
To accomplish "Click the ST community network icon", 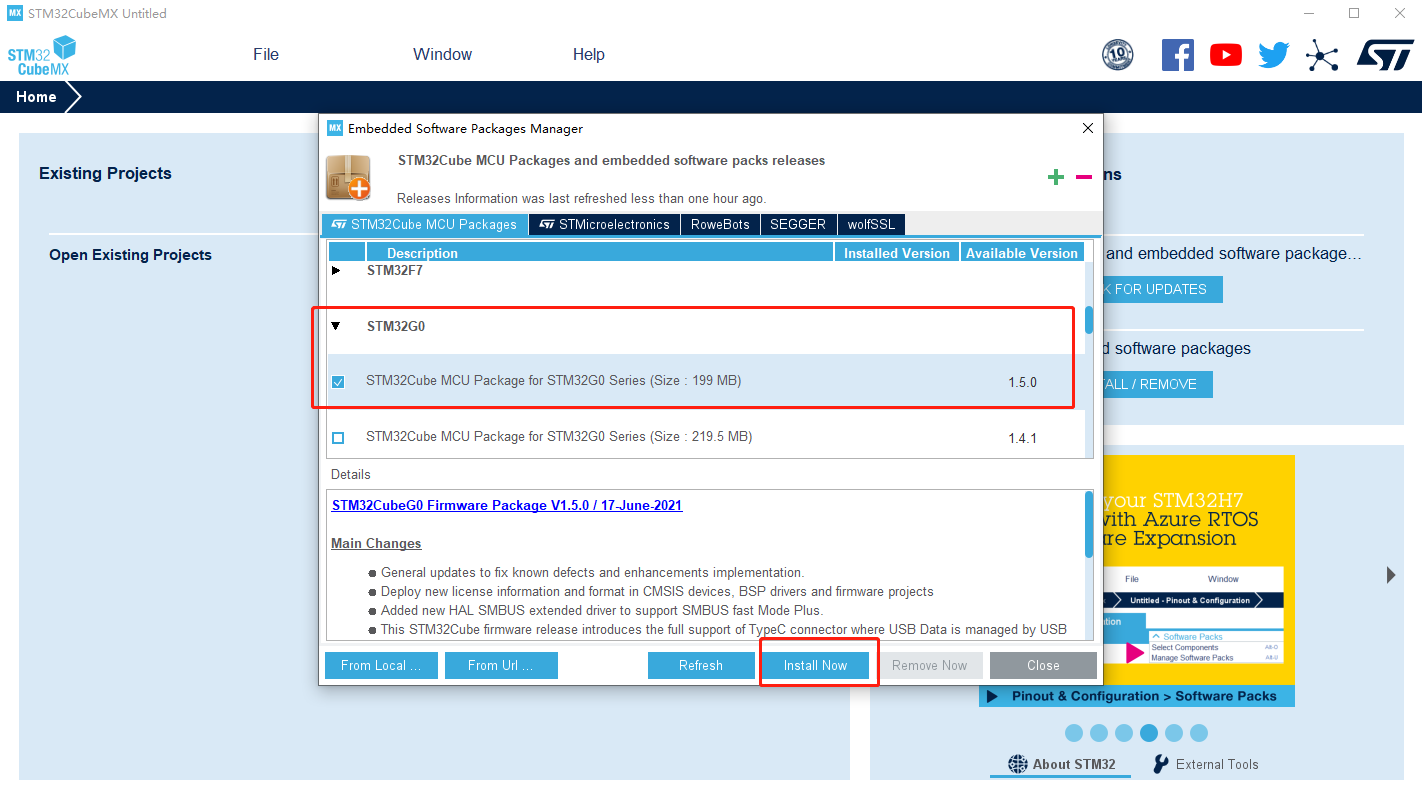I will (x=1322, y=55).
